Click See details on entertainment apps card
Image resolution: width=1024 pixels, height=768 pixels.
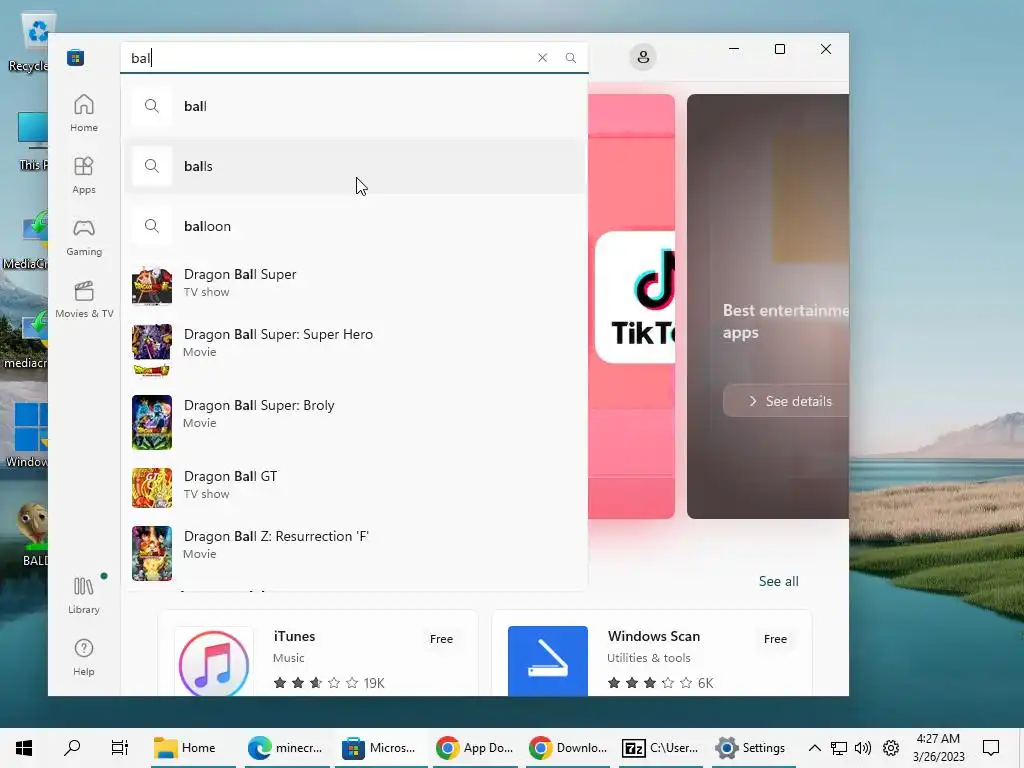pos(786,401)
